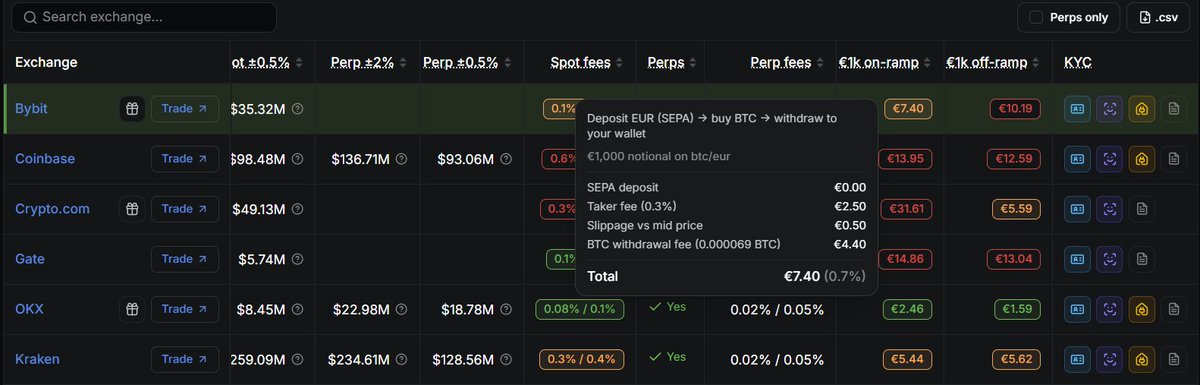Open the Coinbase exchange link
Screen dimensions: 1200x385
pyautogui.click(x=45, y=159)
